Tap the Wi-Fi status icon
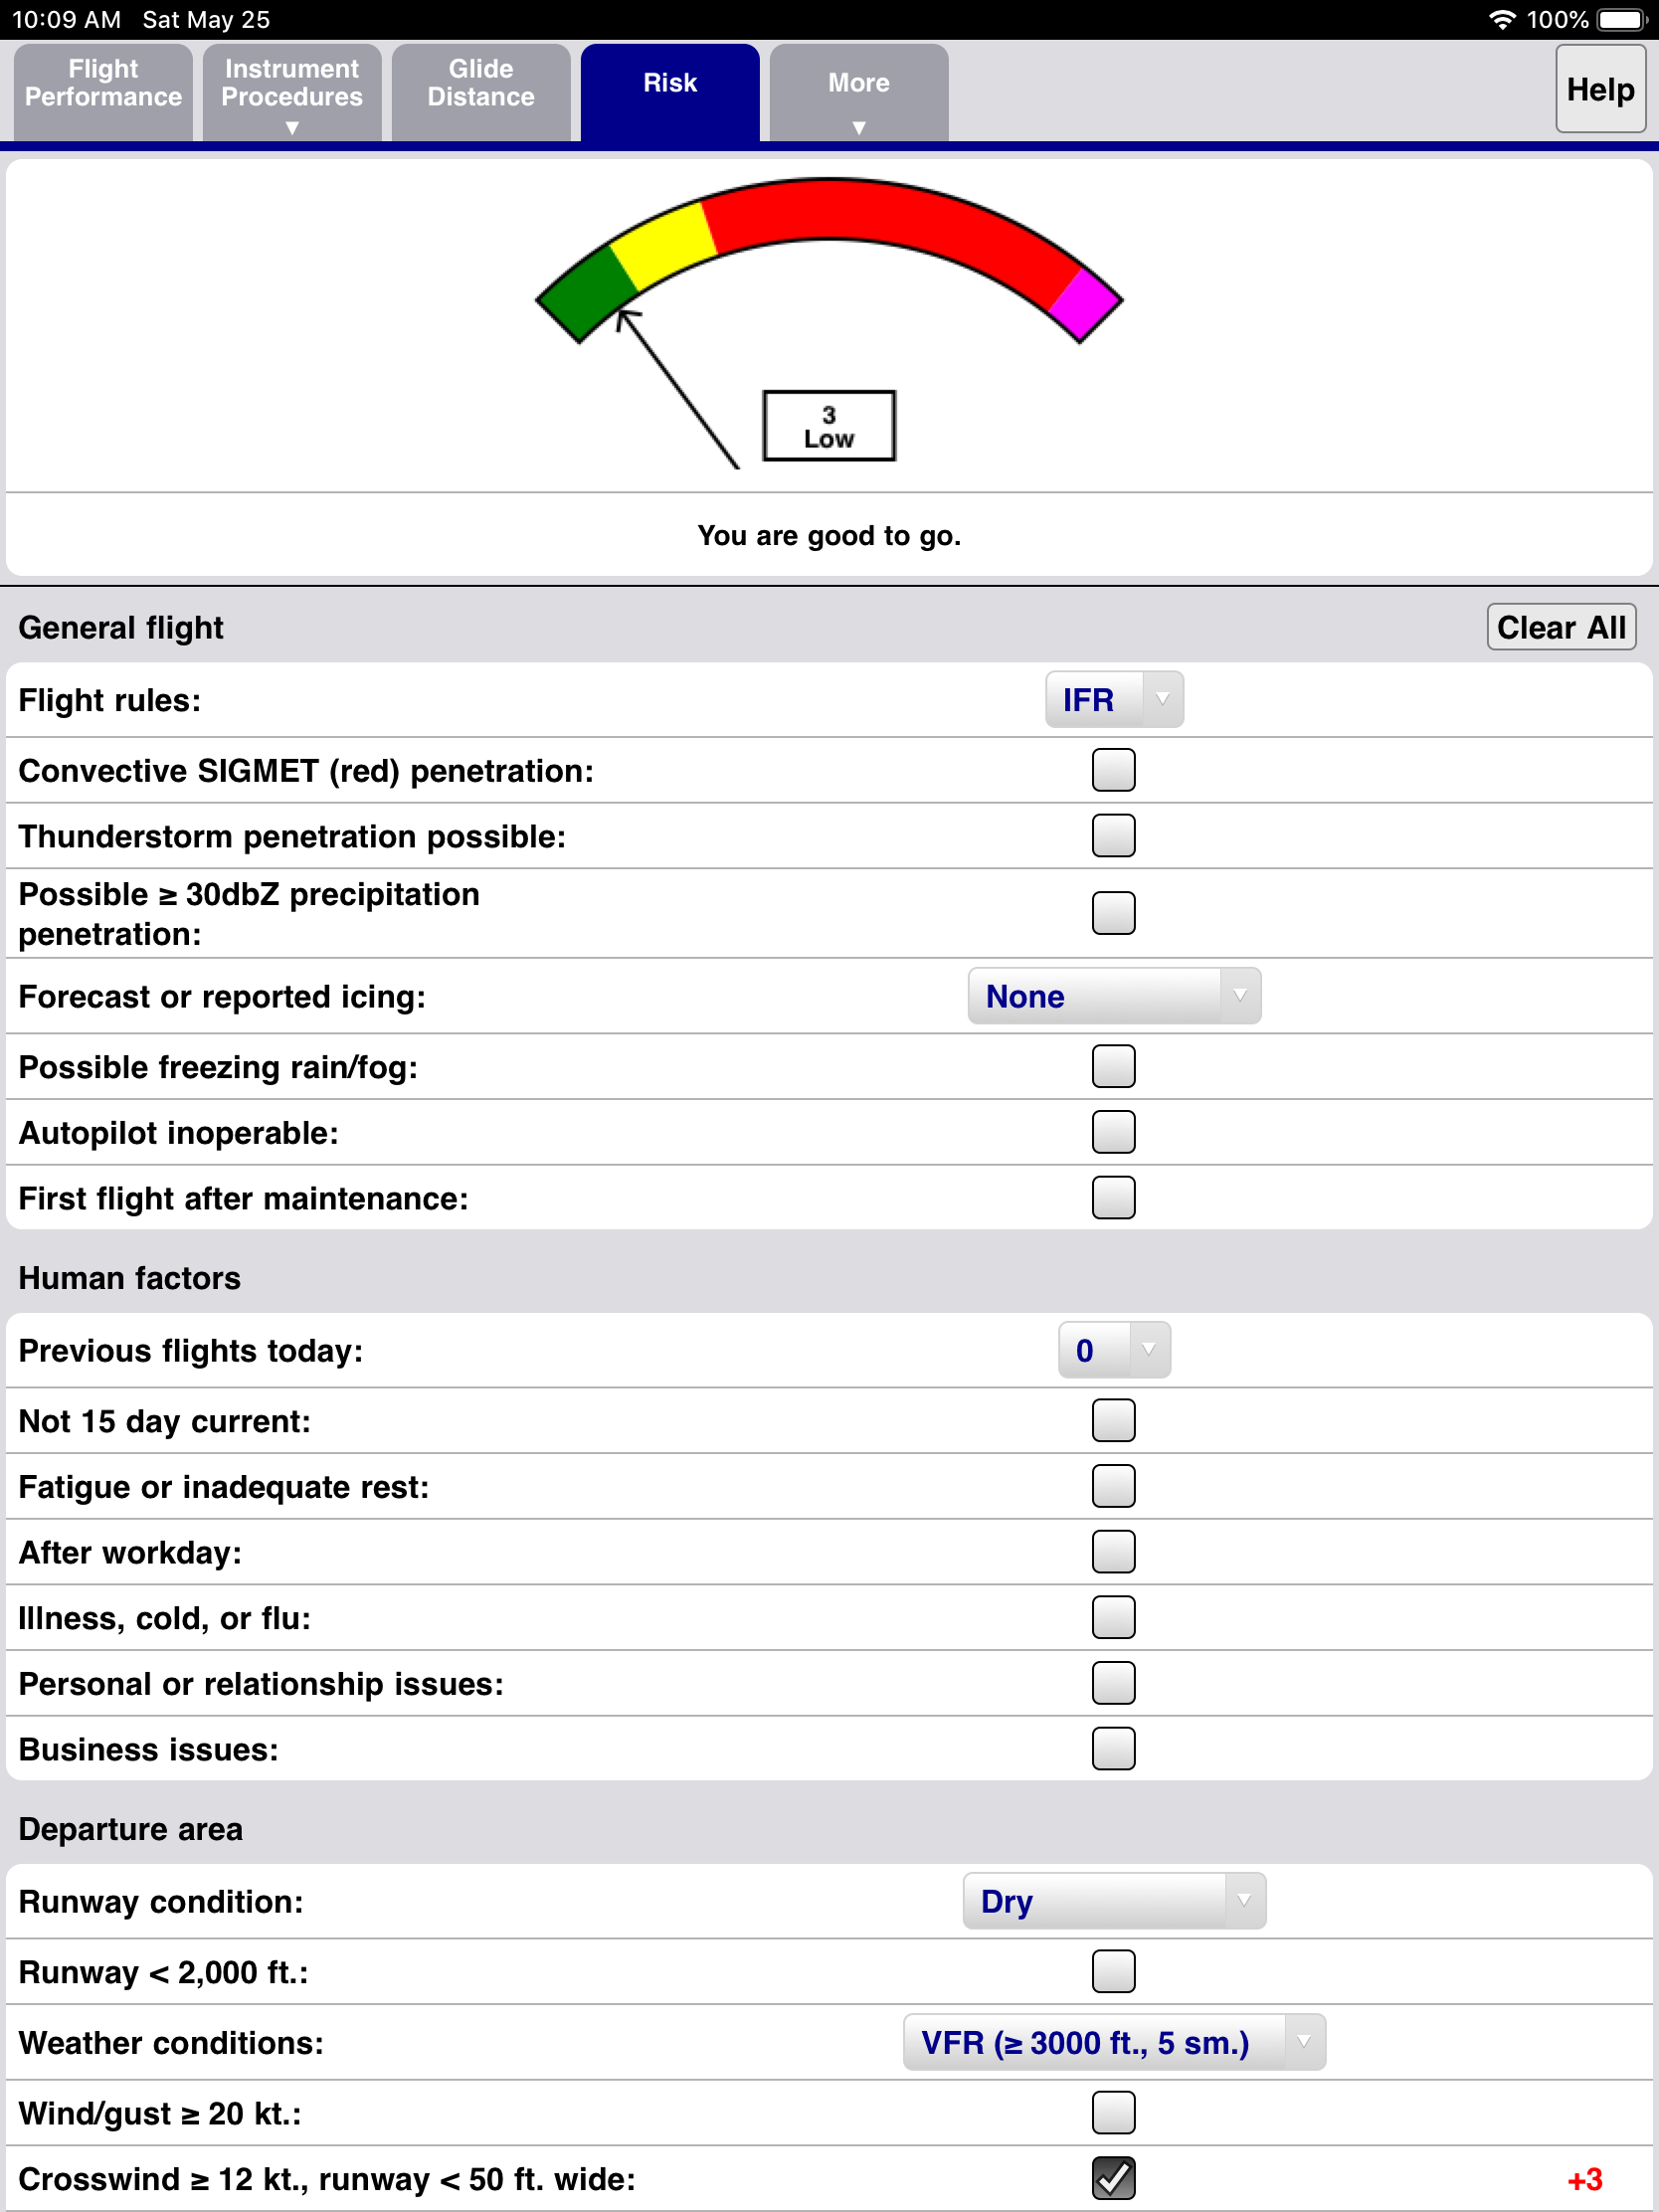The image size is (1659, 2212). click(x=1501, y=20)
